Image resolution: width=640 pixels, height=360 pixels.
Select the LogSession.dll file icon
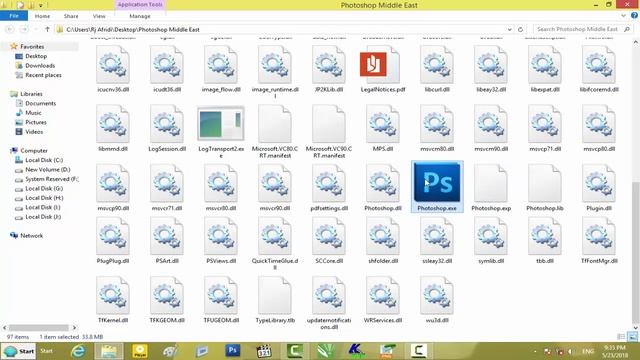pos(167,124)
